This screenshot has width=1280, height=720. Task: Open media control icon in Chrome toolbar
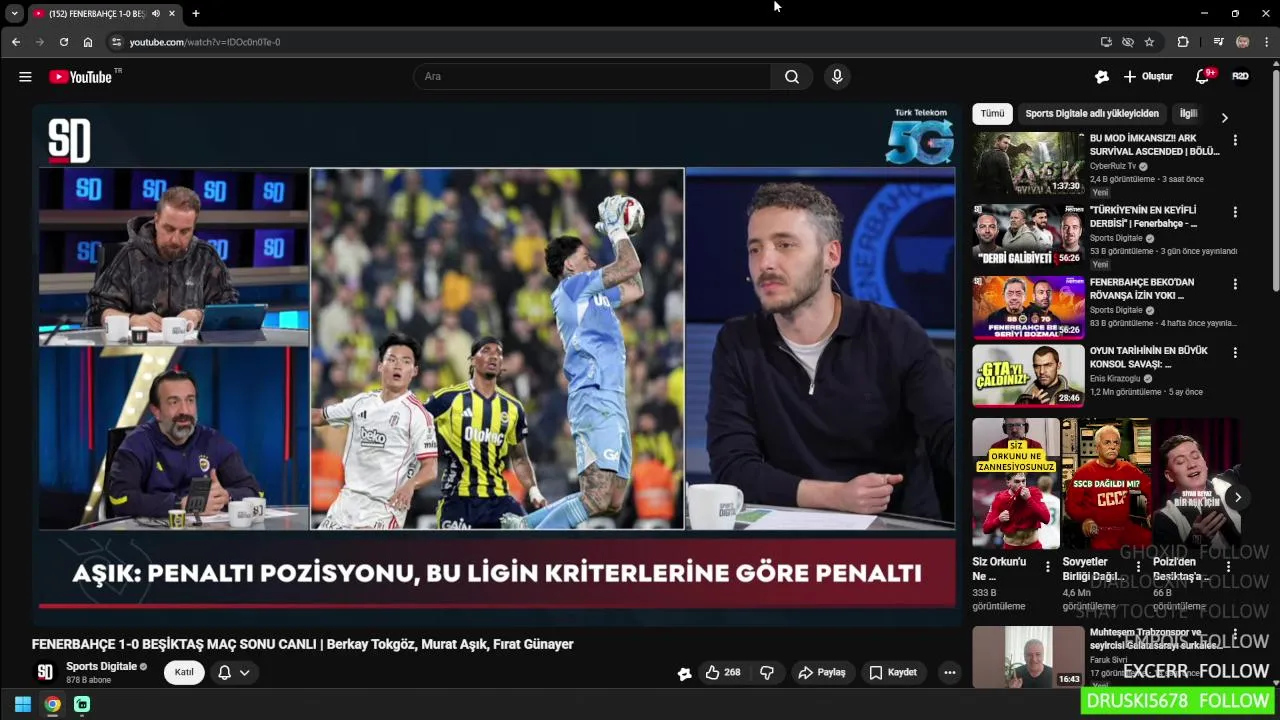(x=1218, y=42)
